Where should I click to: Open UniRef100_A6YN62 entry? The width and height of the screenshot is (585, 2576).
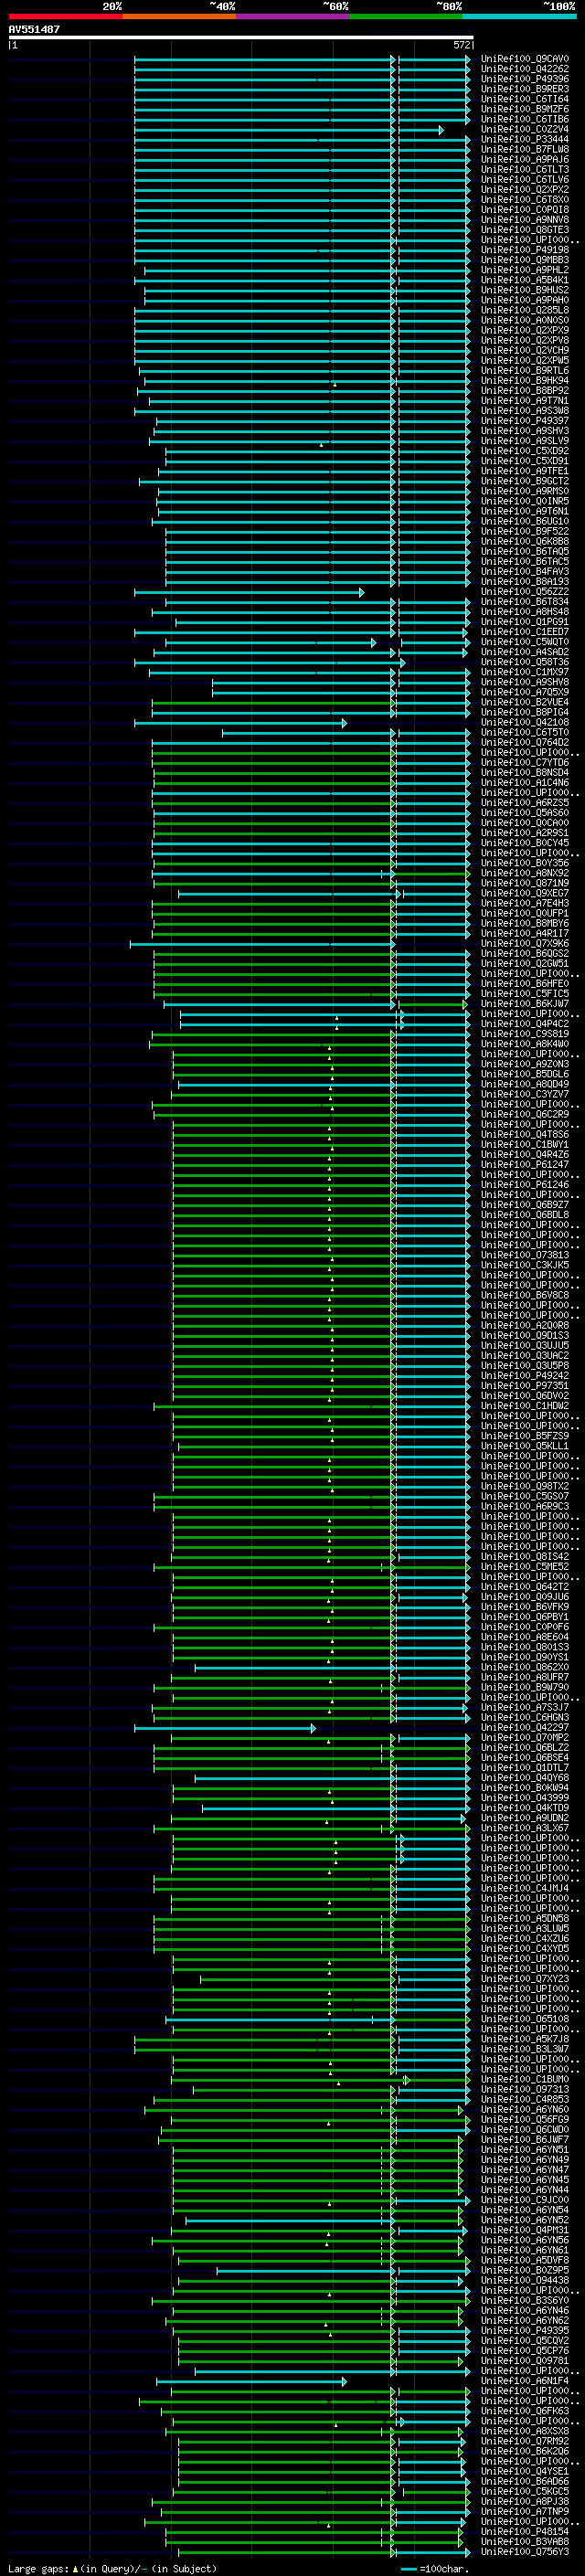(525, 2320)
